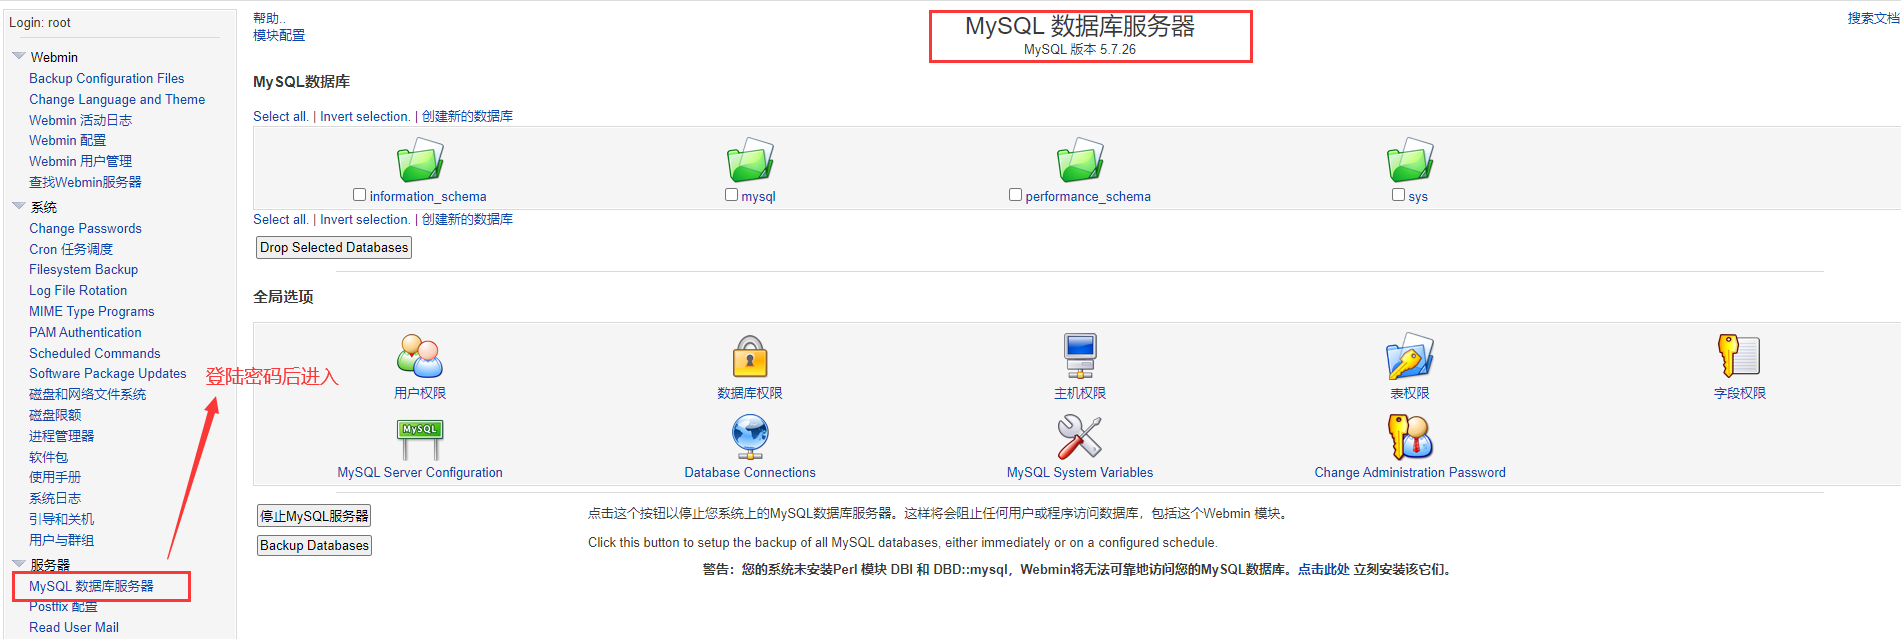Click upper Select all. link

coord(281,116)
